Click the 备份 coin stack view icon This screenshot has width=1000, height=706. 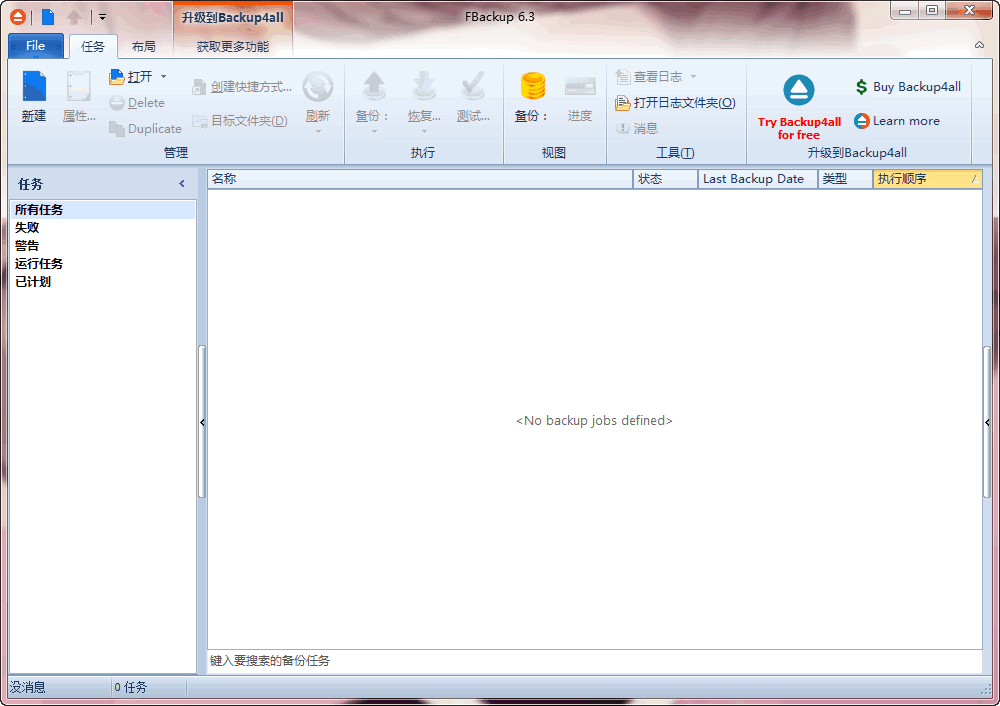[x=532, y=87]
